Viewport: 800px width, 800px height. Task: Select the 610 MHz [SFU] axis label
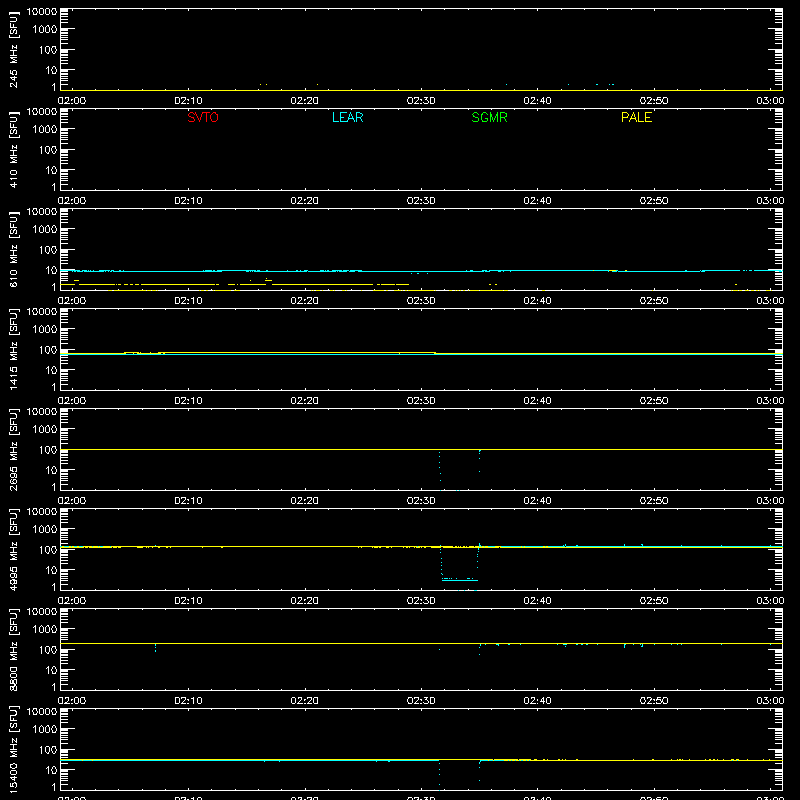click(13, 250)
